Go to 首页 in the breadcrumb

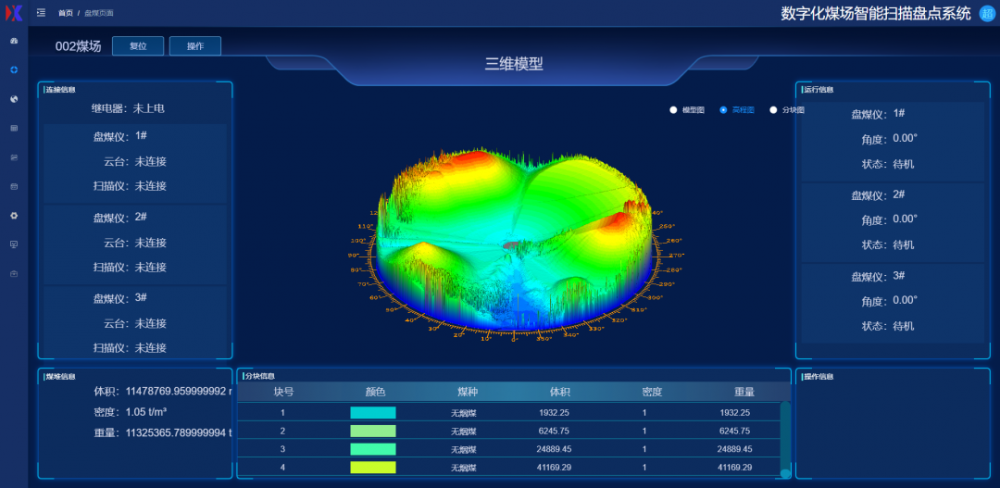pos(65,13)
